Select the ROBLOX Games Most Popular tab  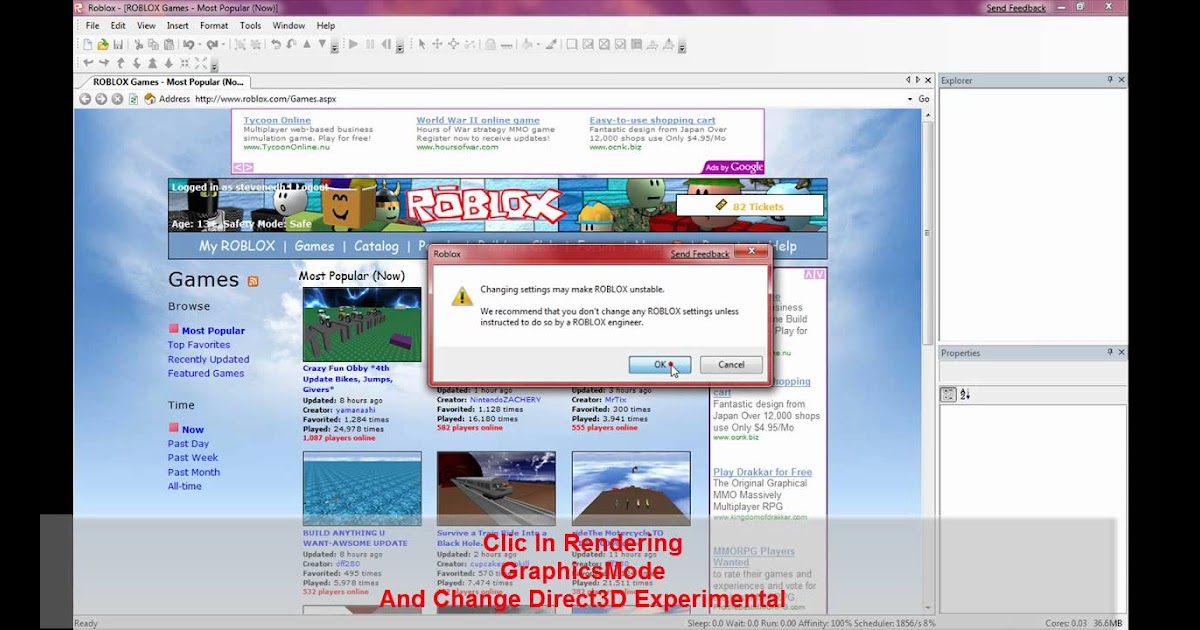[x=167, y=82]
